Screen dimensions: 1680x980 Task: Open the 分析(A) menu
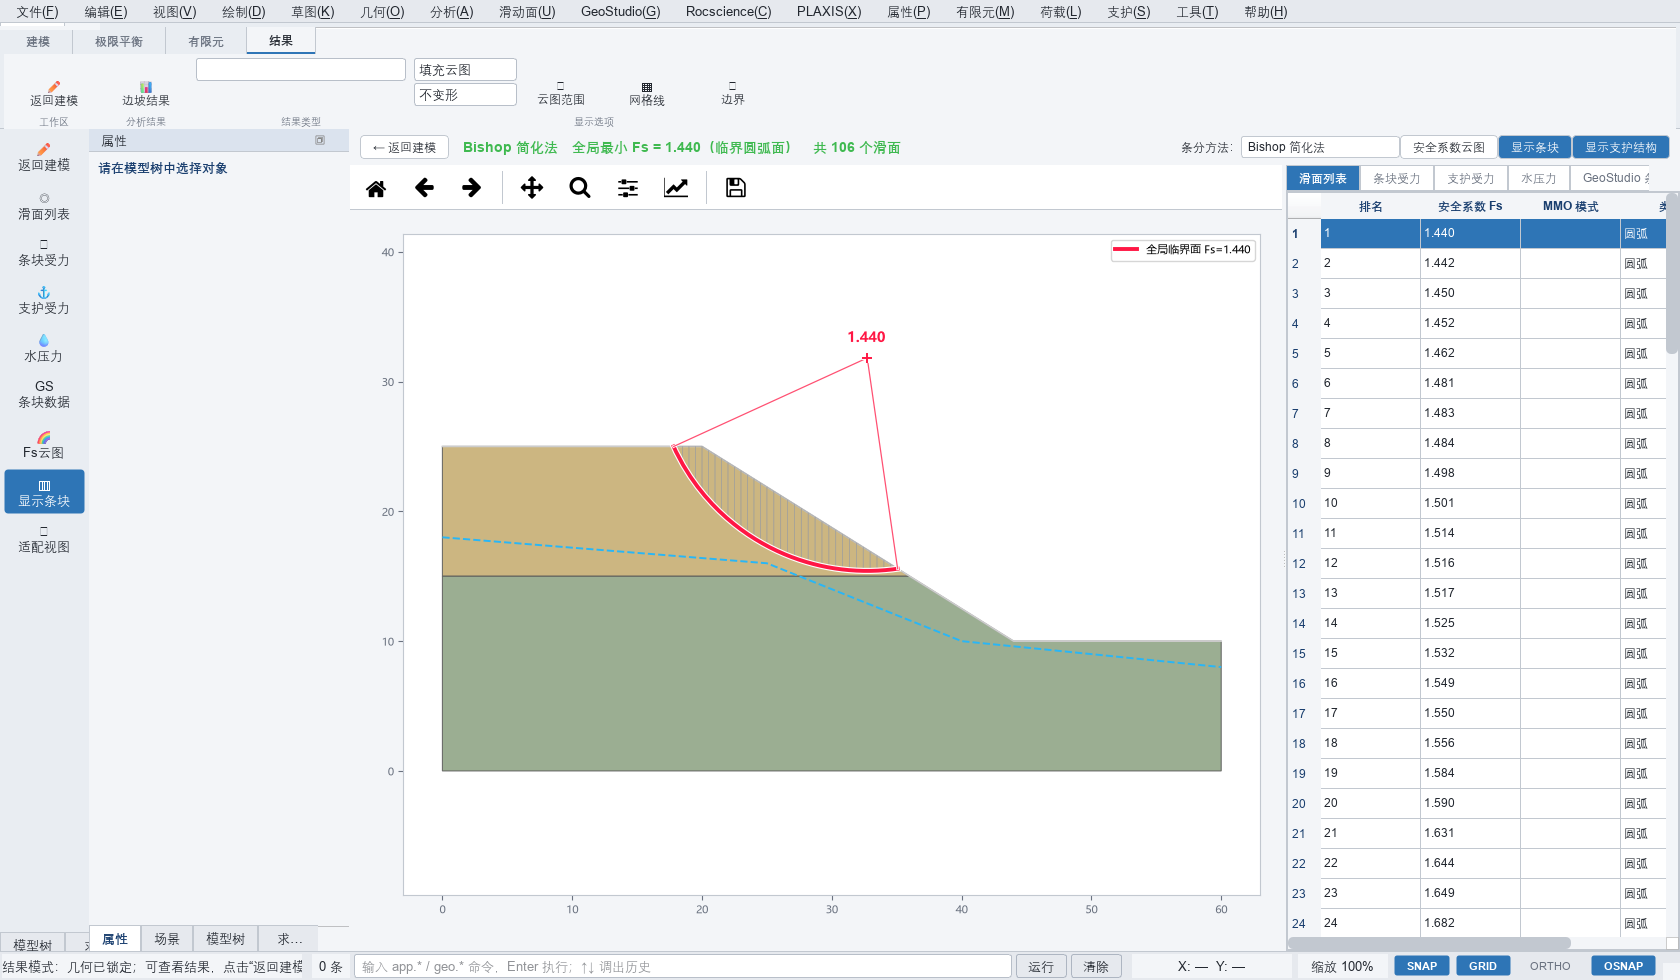pyautogui.click(x=451, y=12)
